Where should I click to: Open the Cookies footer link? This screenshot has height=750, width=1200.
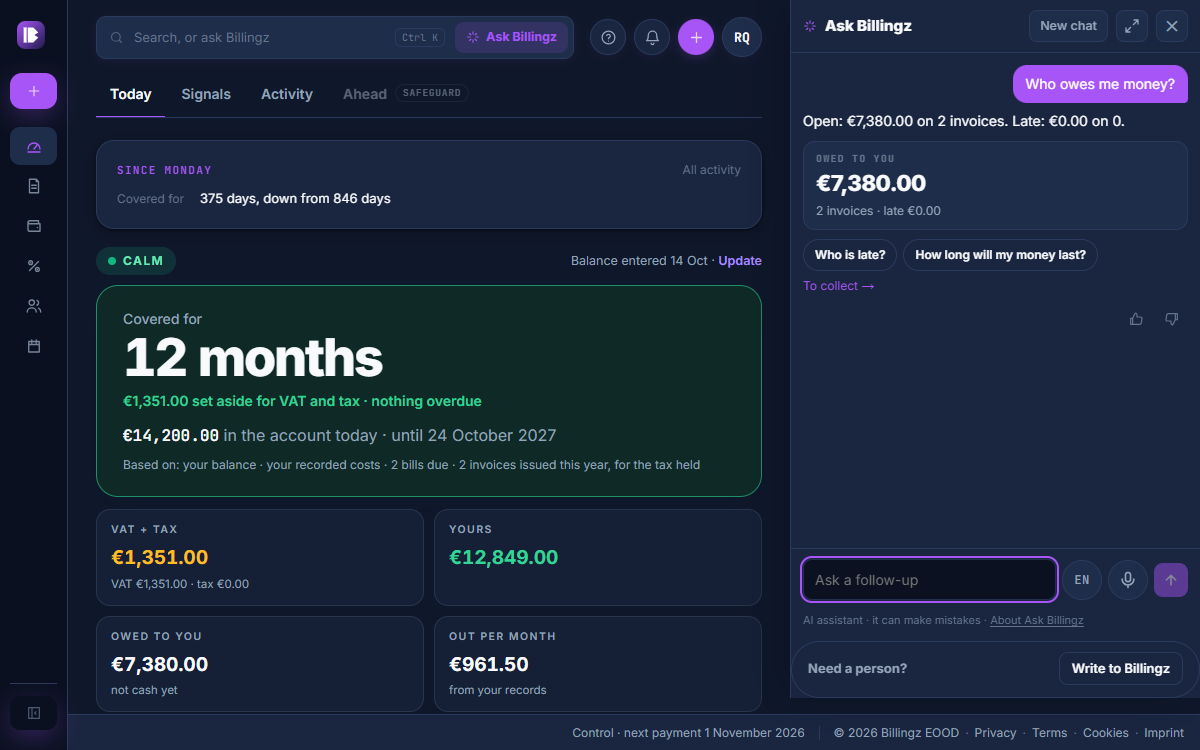pos(1106,733)
